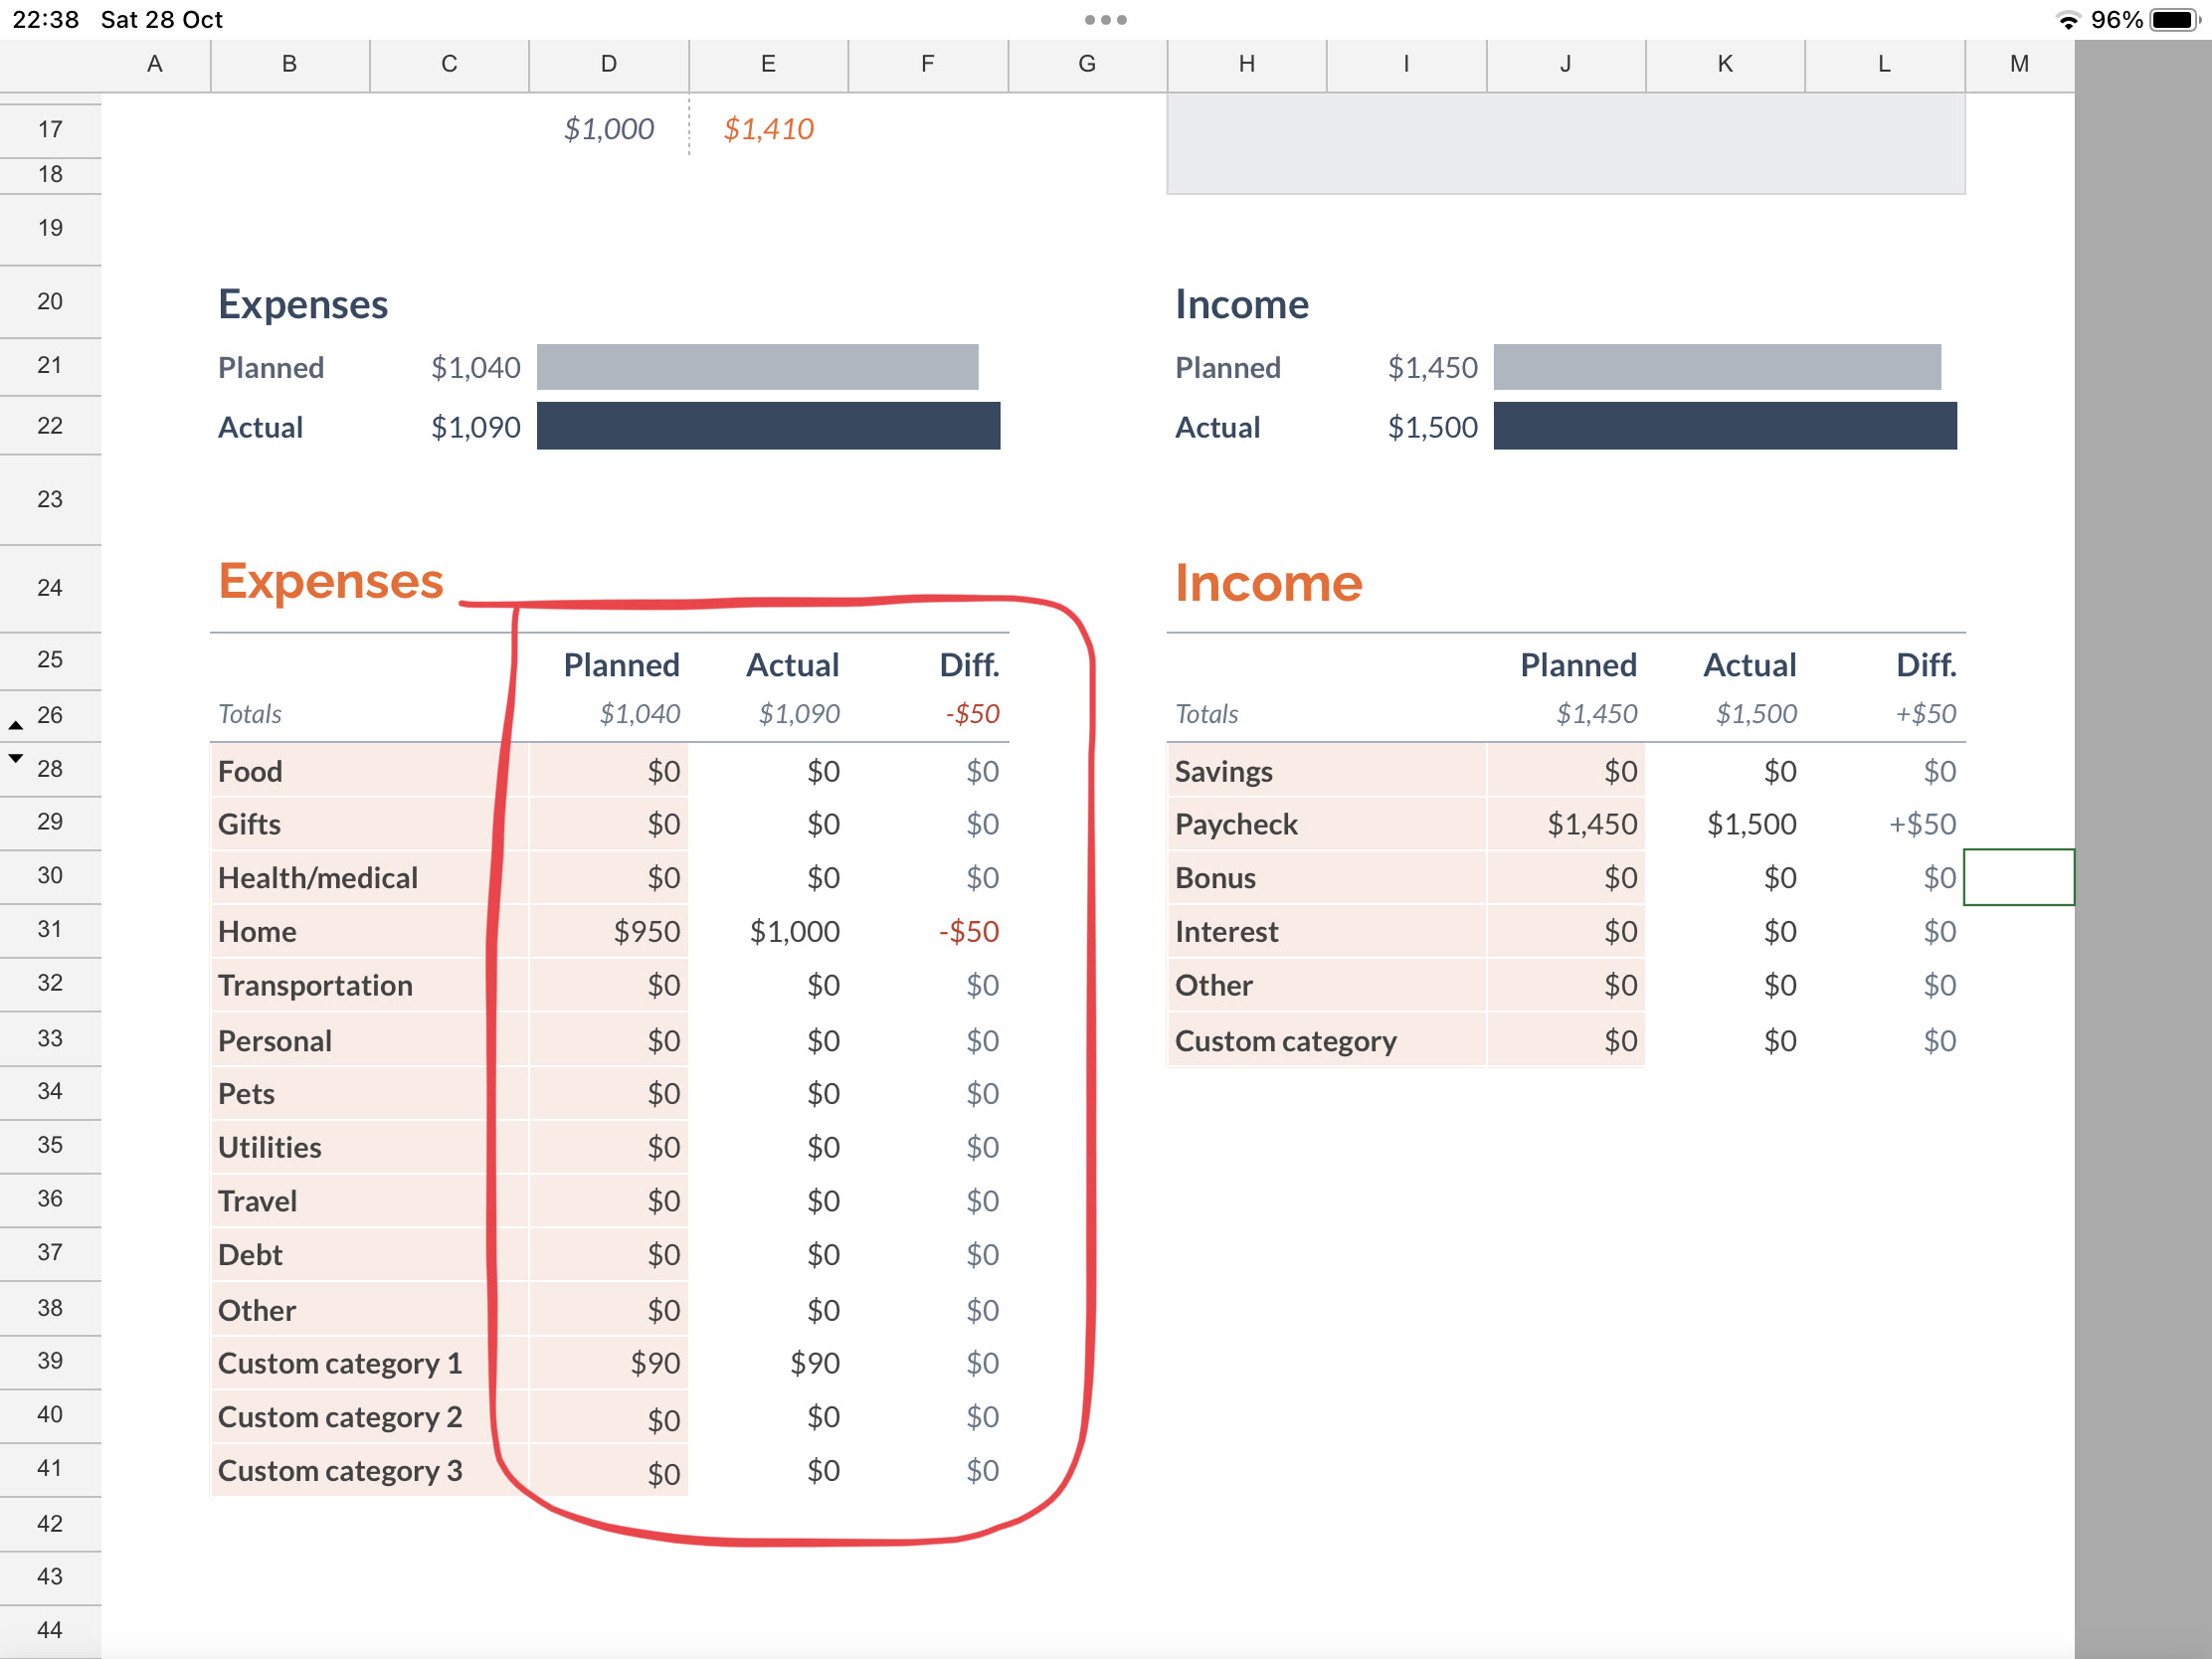Viewport: 2212px width, 1659px height.
Task: Select the Transportation category cell
Action: [315, 985]
